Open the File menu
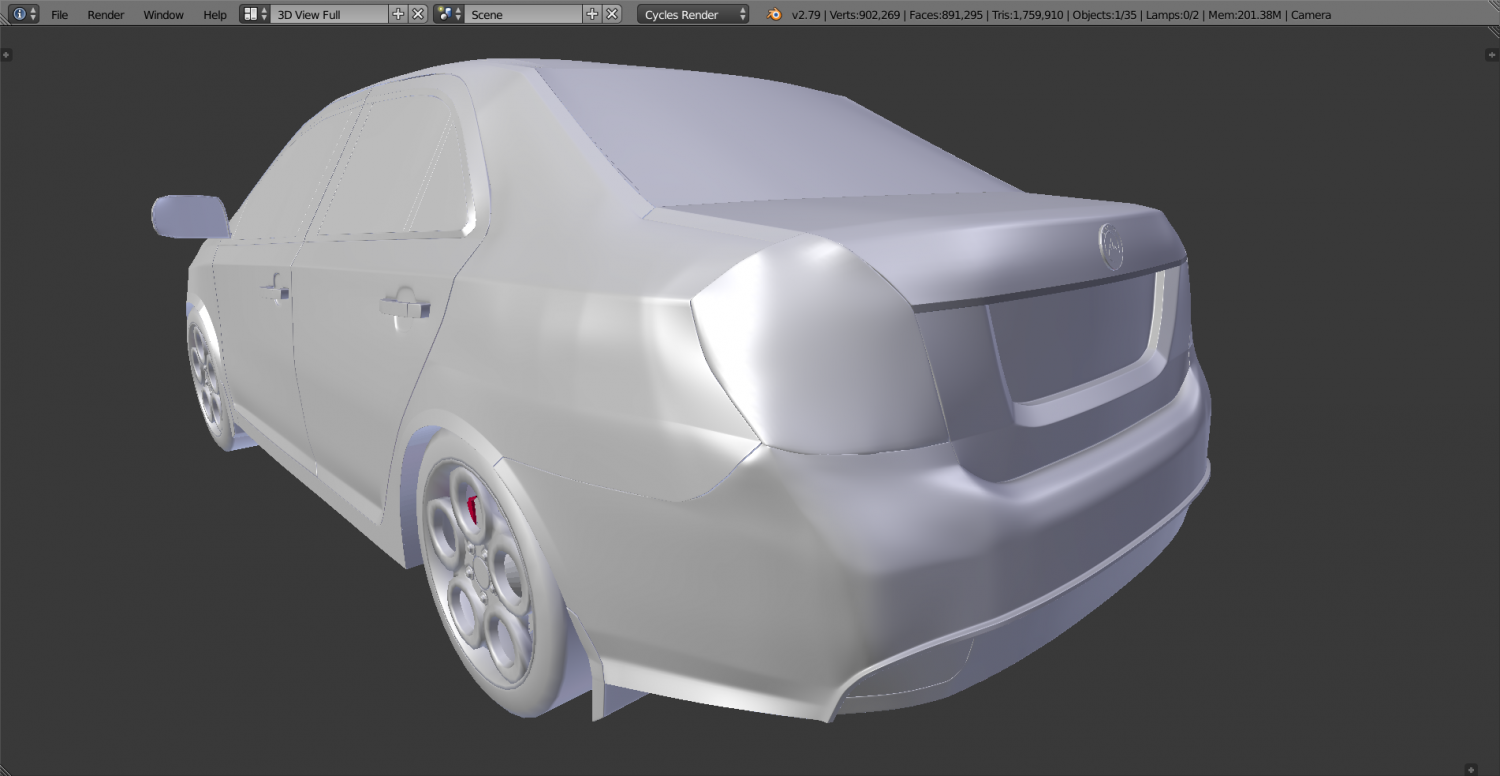Viewport: 1500px width, 776px height. point(60,15)
